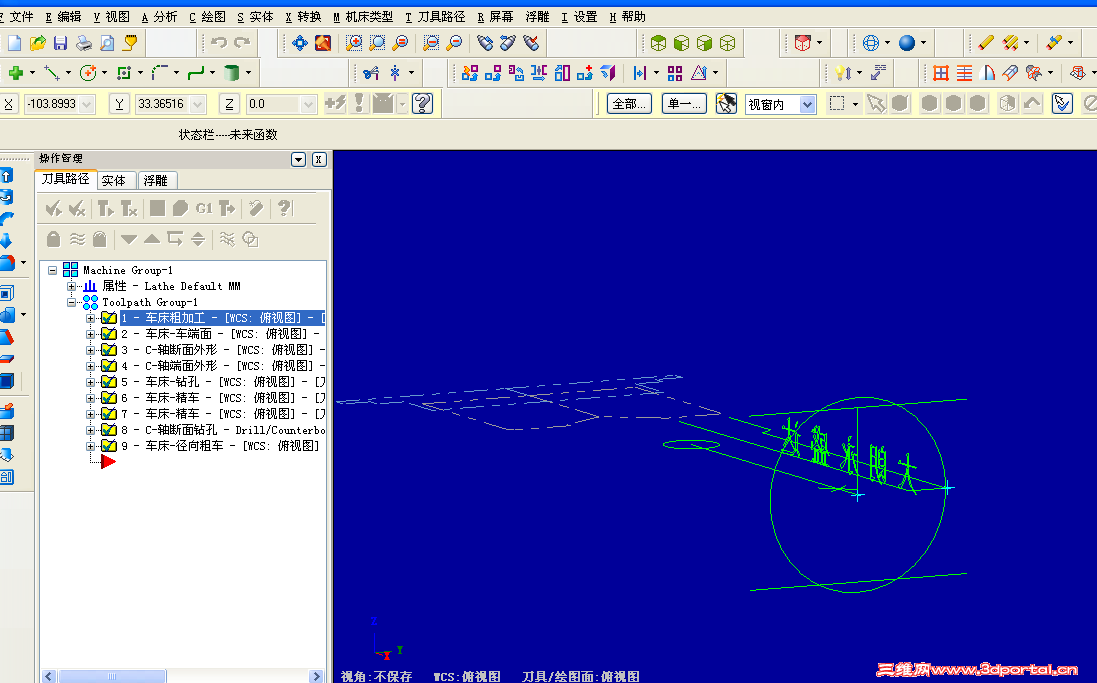Click the blue shaded sphere icon

click(x=907, y=43)
